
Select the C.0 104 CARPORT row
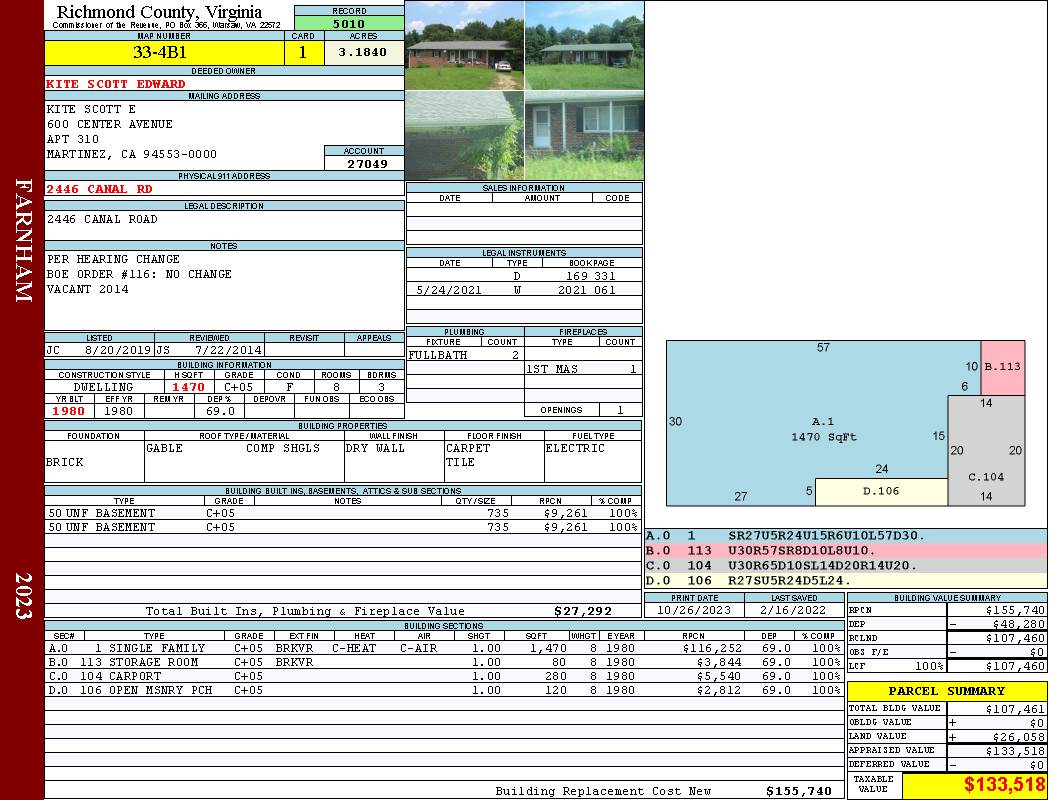[x=440, y=676]
